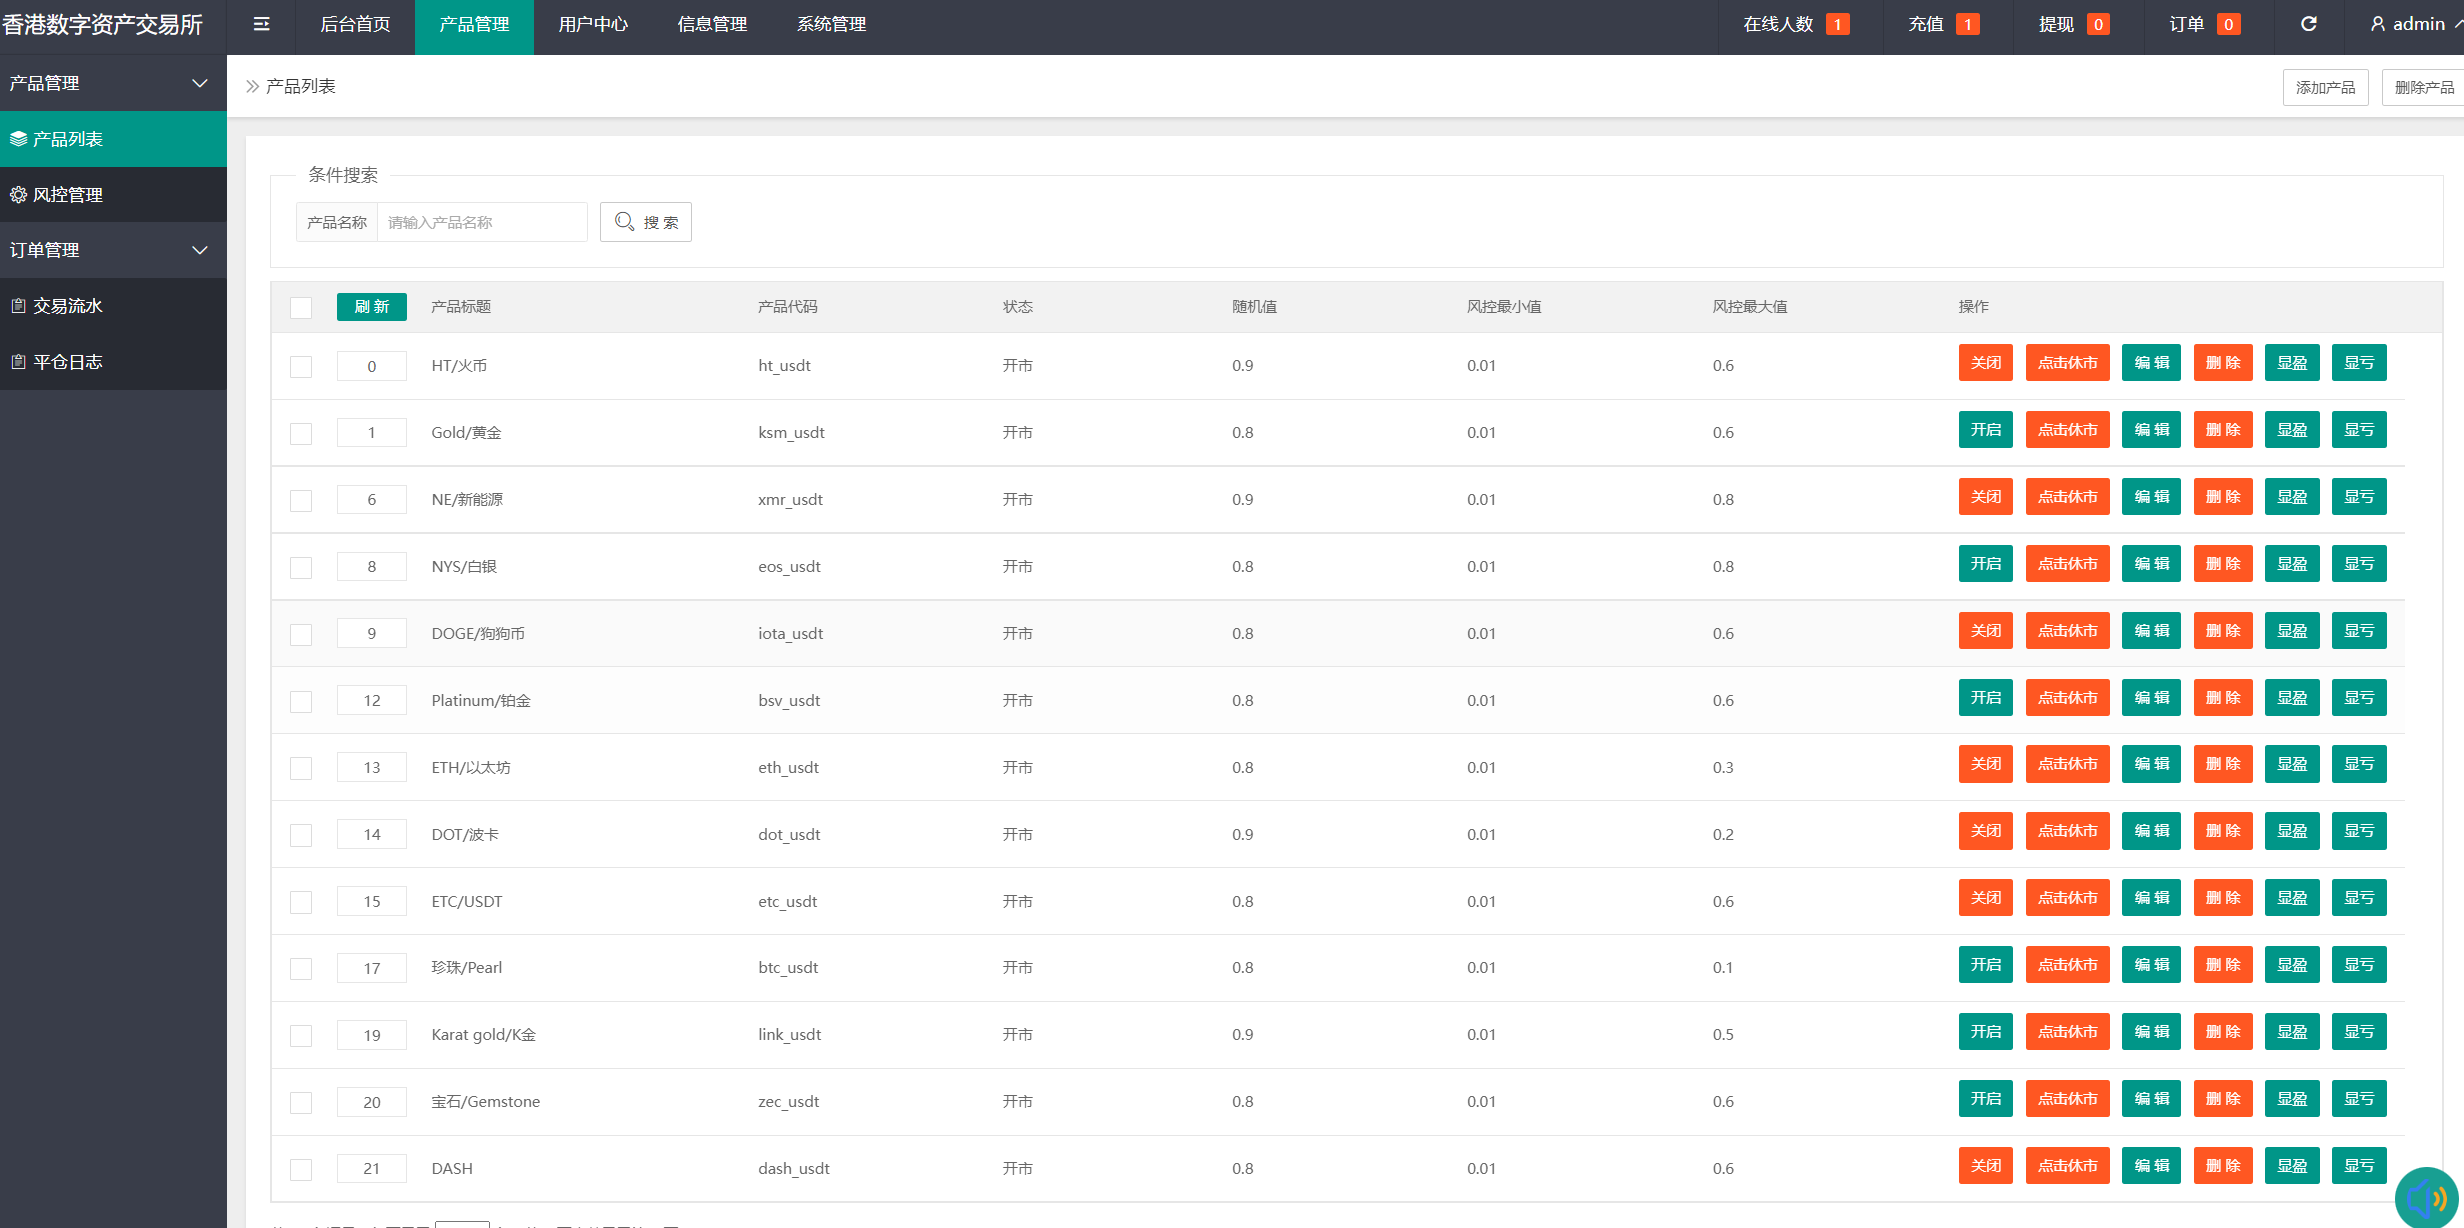Tick the checkbox for the HT/火币 row

[x=301, y=366]
